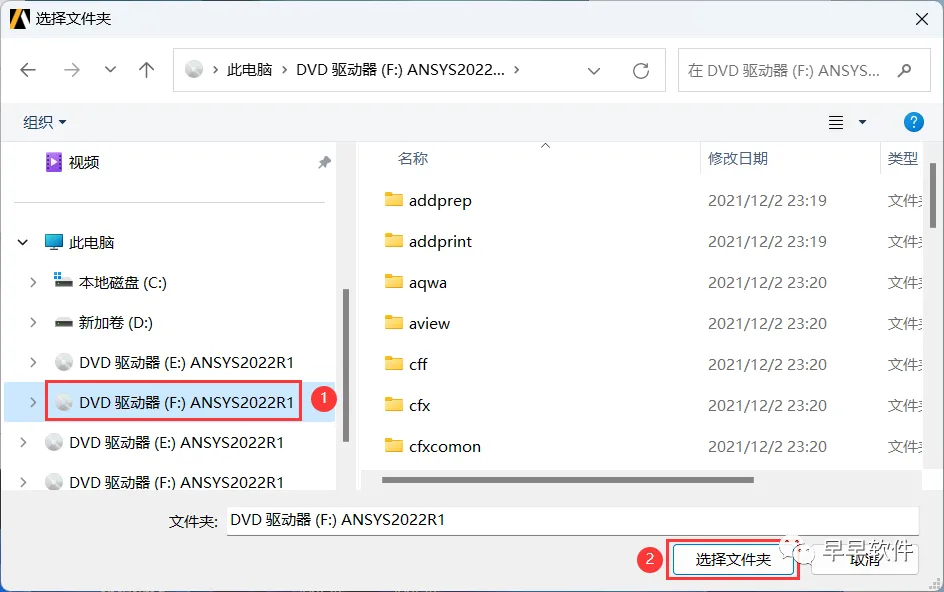This screenshot has height=592, width=944.
Task: Collapse the 此电脑 tree node
Action: (x=23, y=243)
